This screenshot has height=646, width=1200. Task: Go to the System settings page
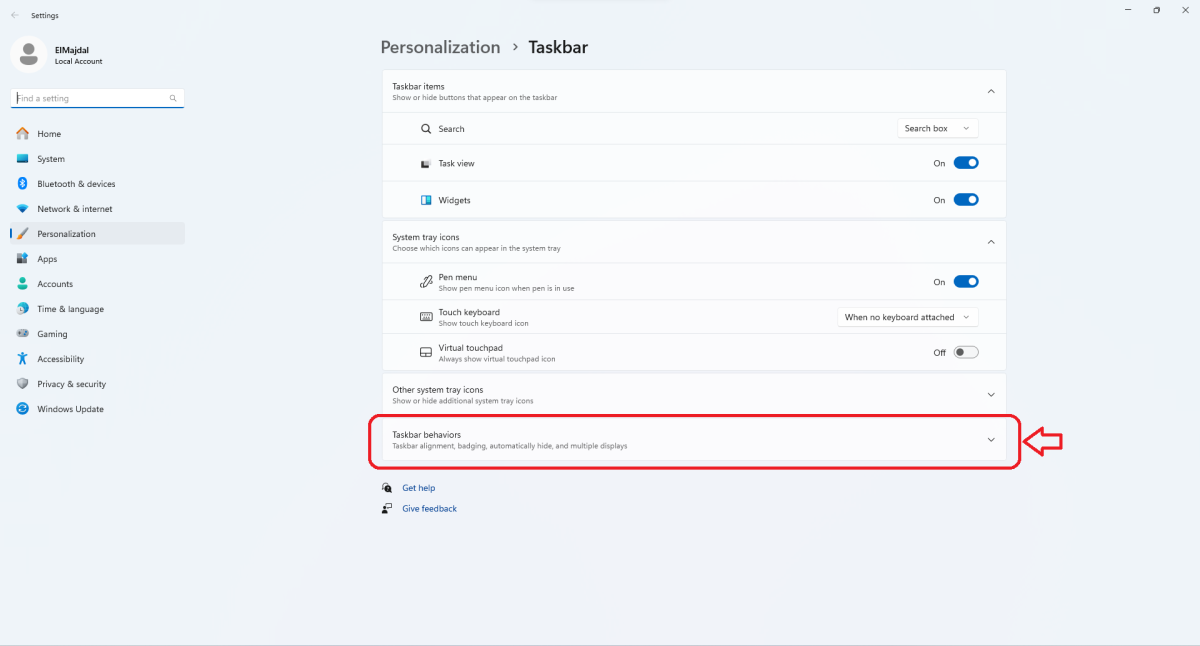[x=51, y=159]
